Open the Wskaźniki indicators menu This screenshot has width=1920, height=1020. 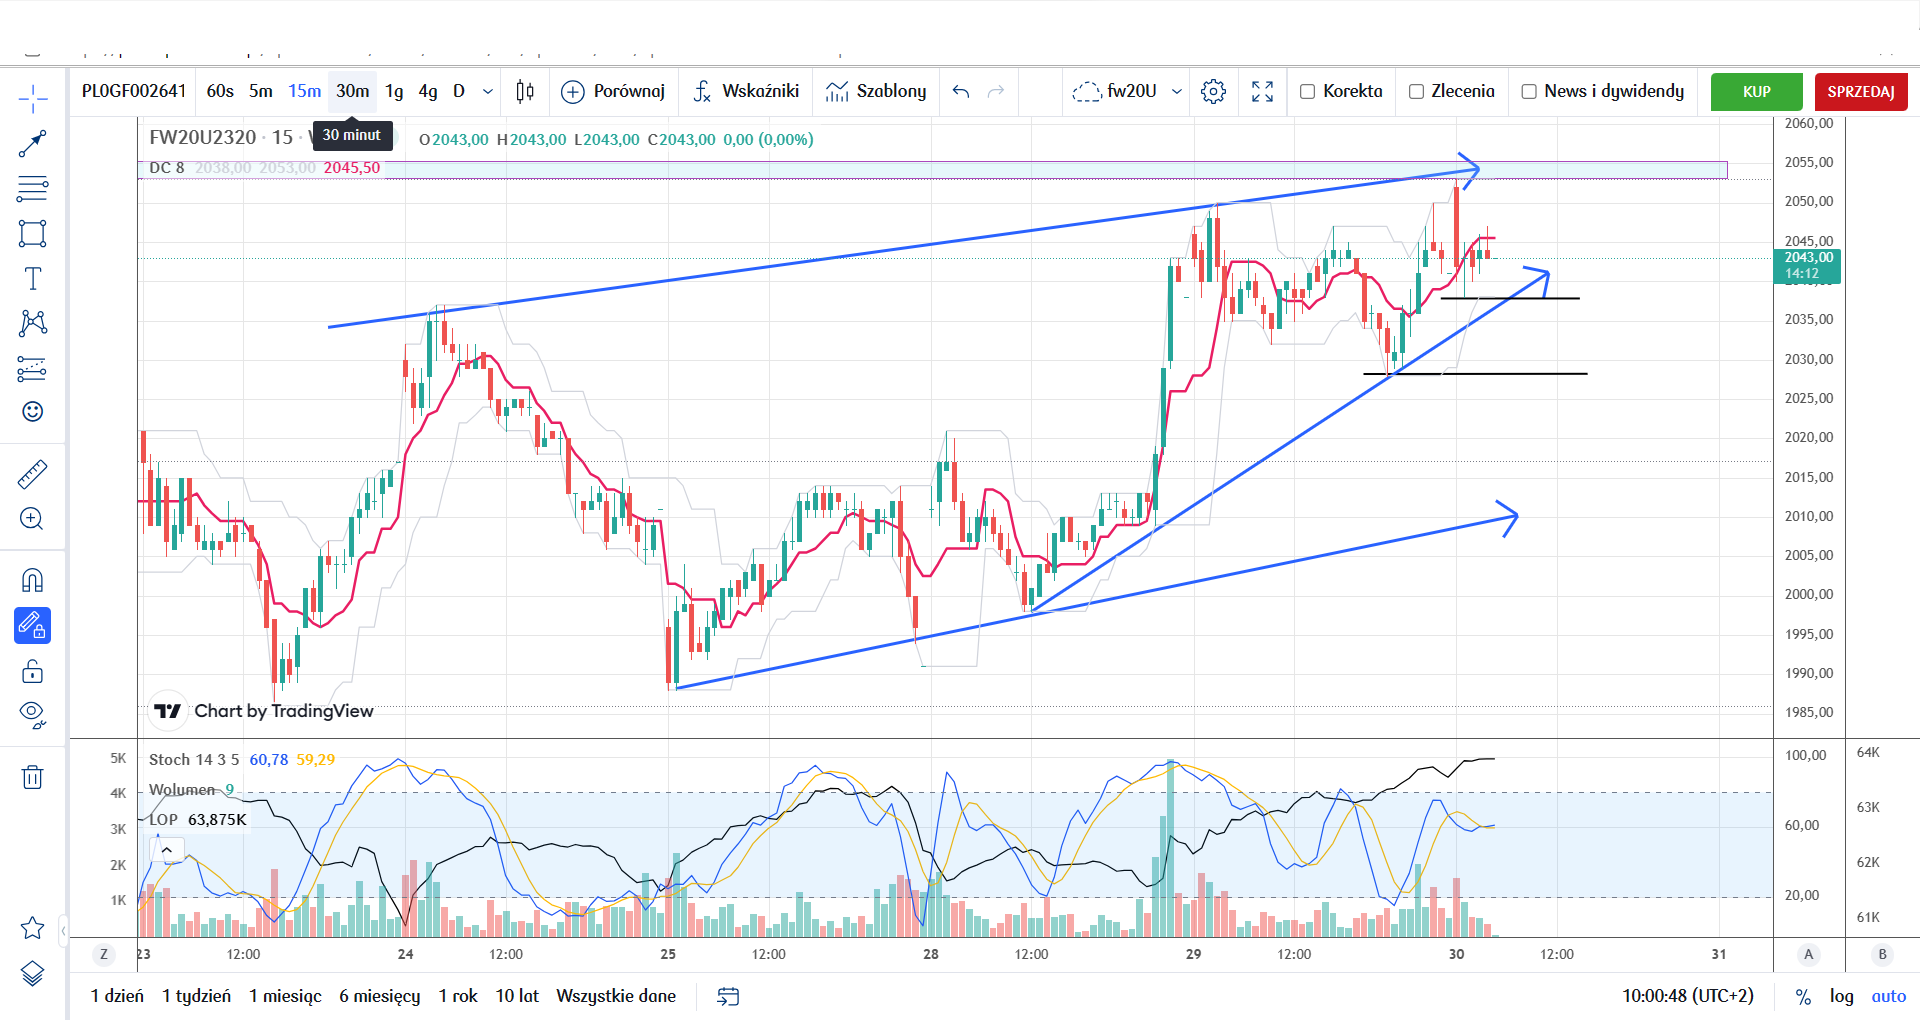[746, 92]
